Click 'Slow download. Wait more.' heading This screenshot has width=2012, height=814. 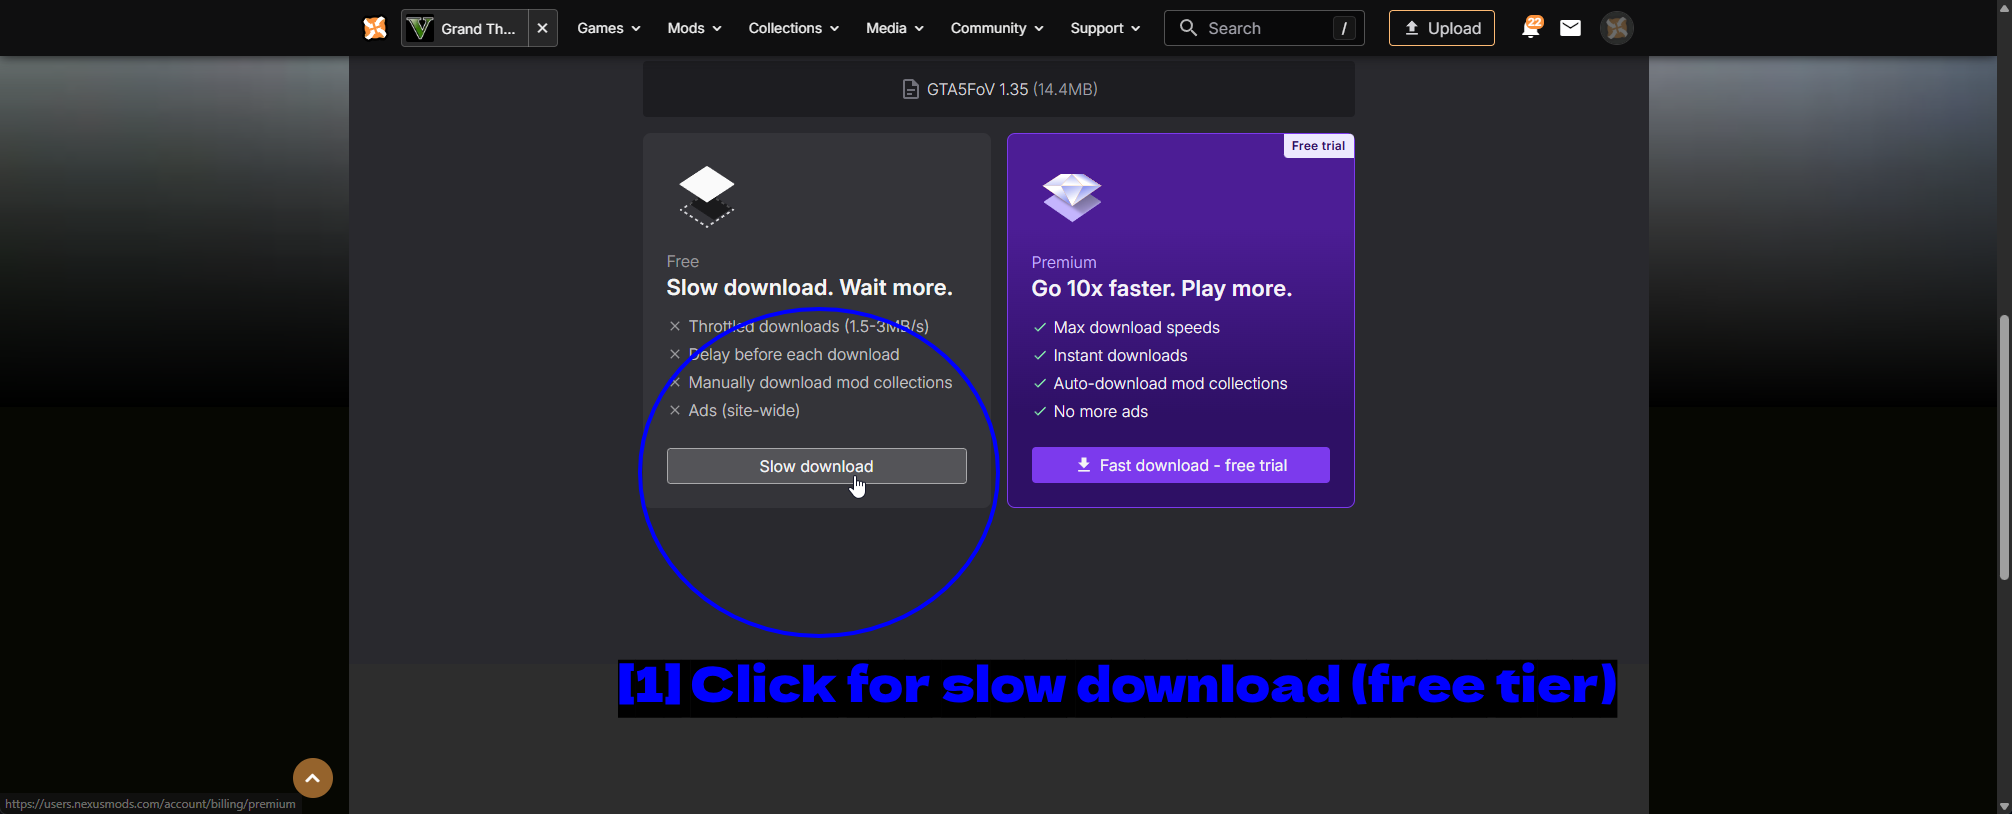[809, 287]
